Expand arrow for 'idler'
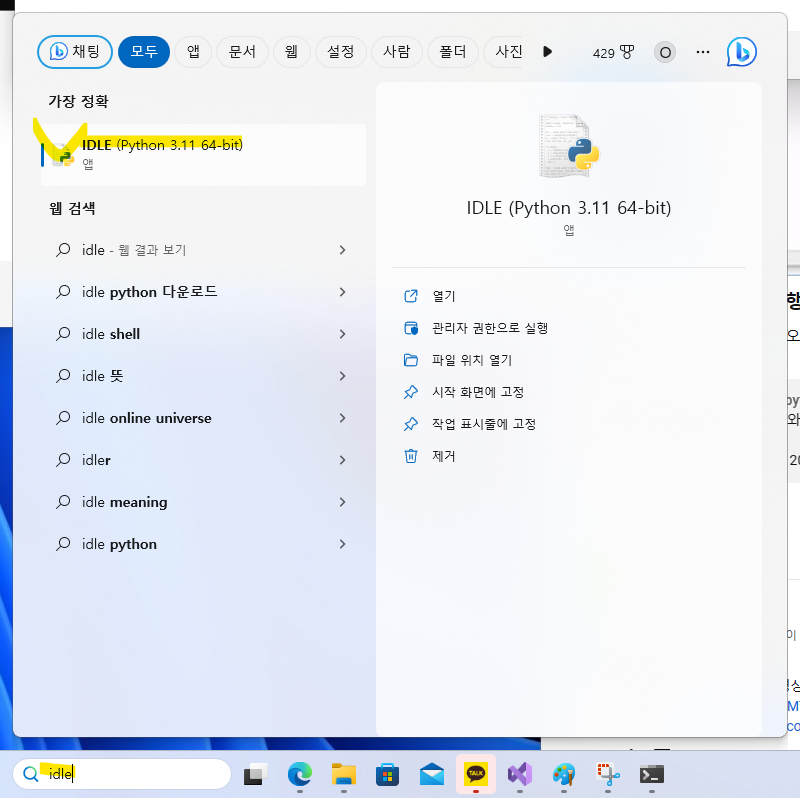Image resolution: width=800 pixels, height=798 pixels. coord(342,460)
